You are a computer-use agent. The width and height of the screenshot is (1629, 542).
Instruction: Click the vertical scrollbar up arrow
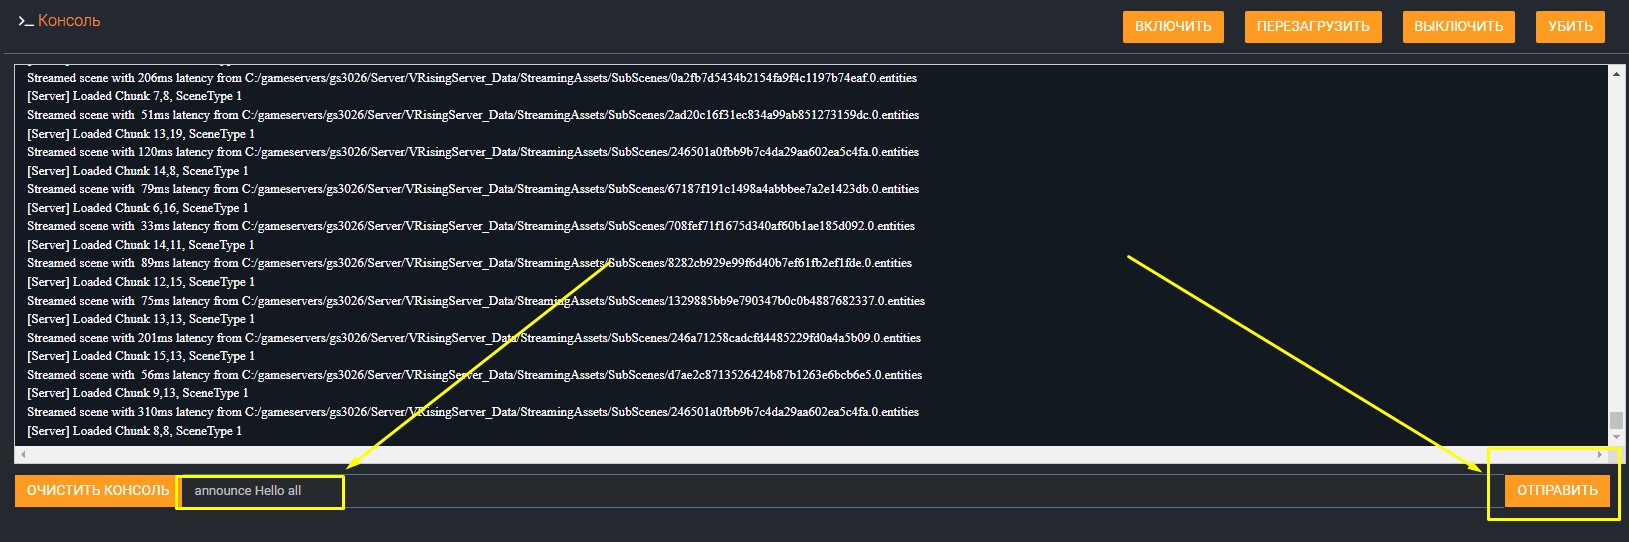1616,74
